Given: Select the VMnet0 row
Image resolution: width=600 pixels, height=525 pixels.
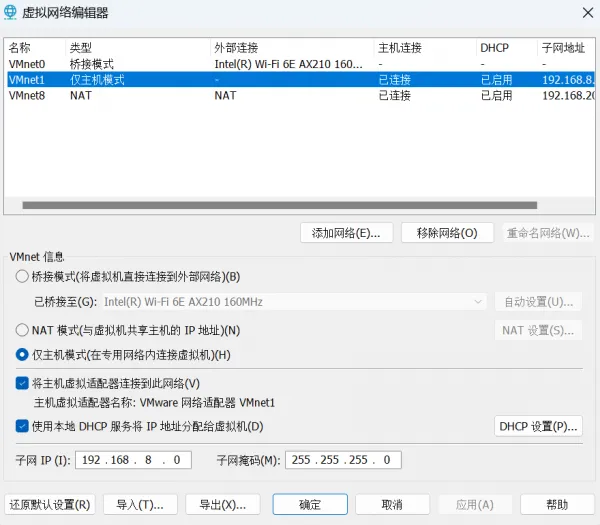Looking at the screenshot, I should pos(300,64).
